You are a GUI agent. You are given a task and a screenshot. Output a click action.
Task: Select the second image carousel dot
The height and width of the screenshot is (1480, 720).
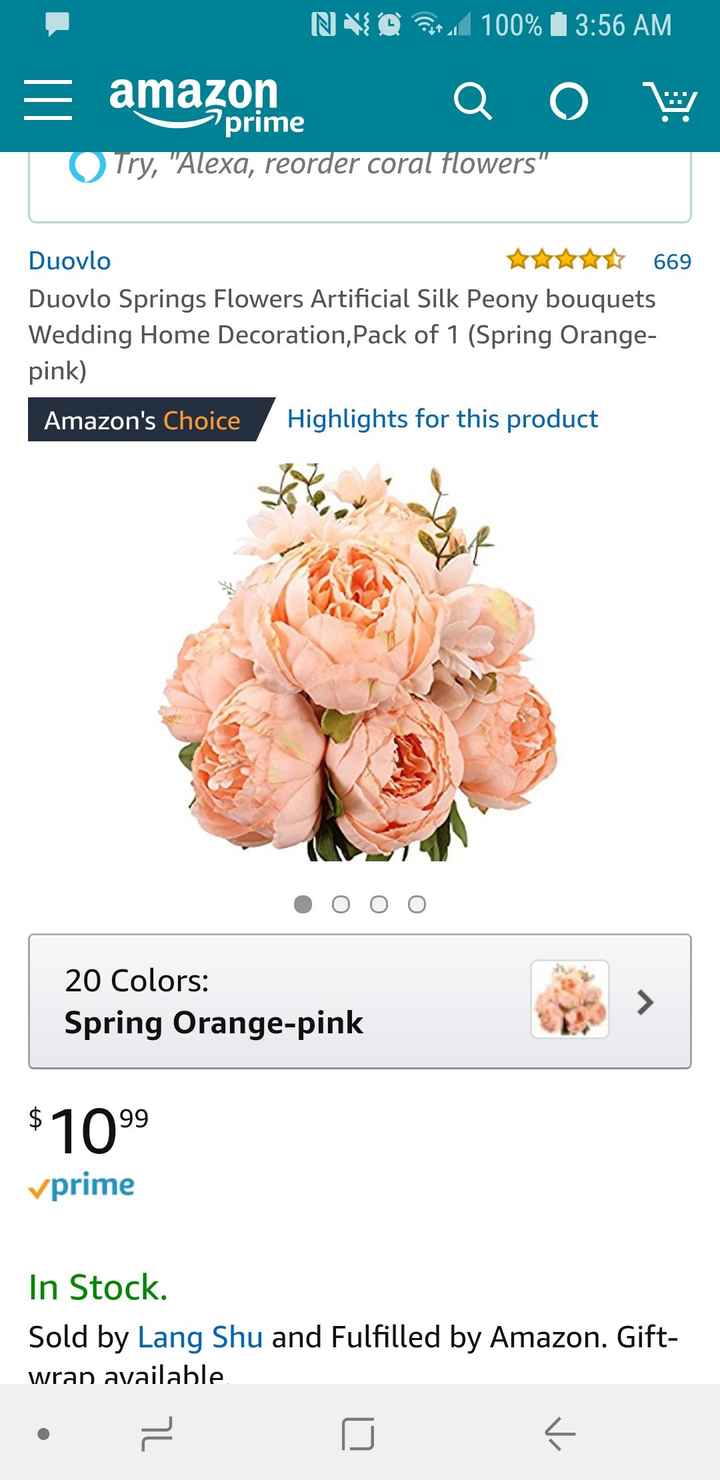click(341, 904)
